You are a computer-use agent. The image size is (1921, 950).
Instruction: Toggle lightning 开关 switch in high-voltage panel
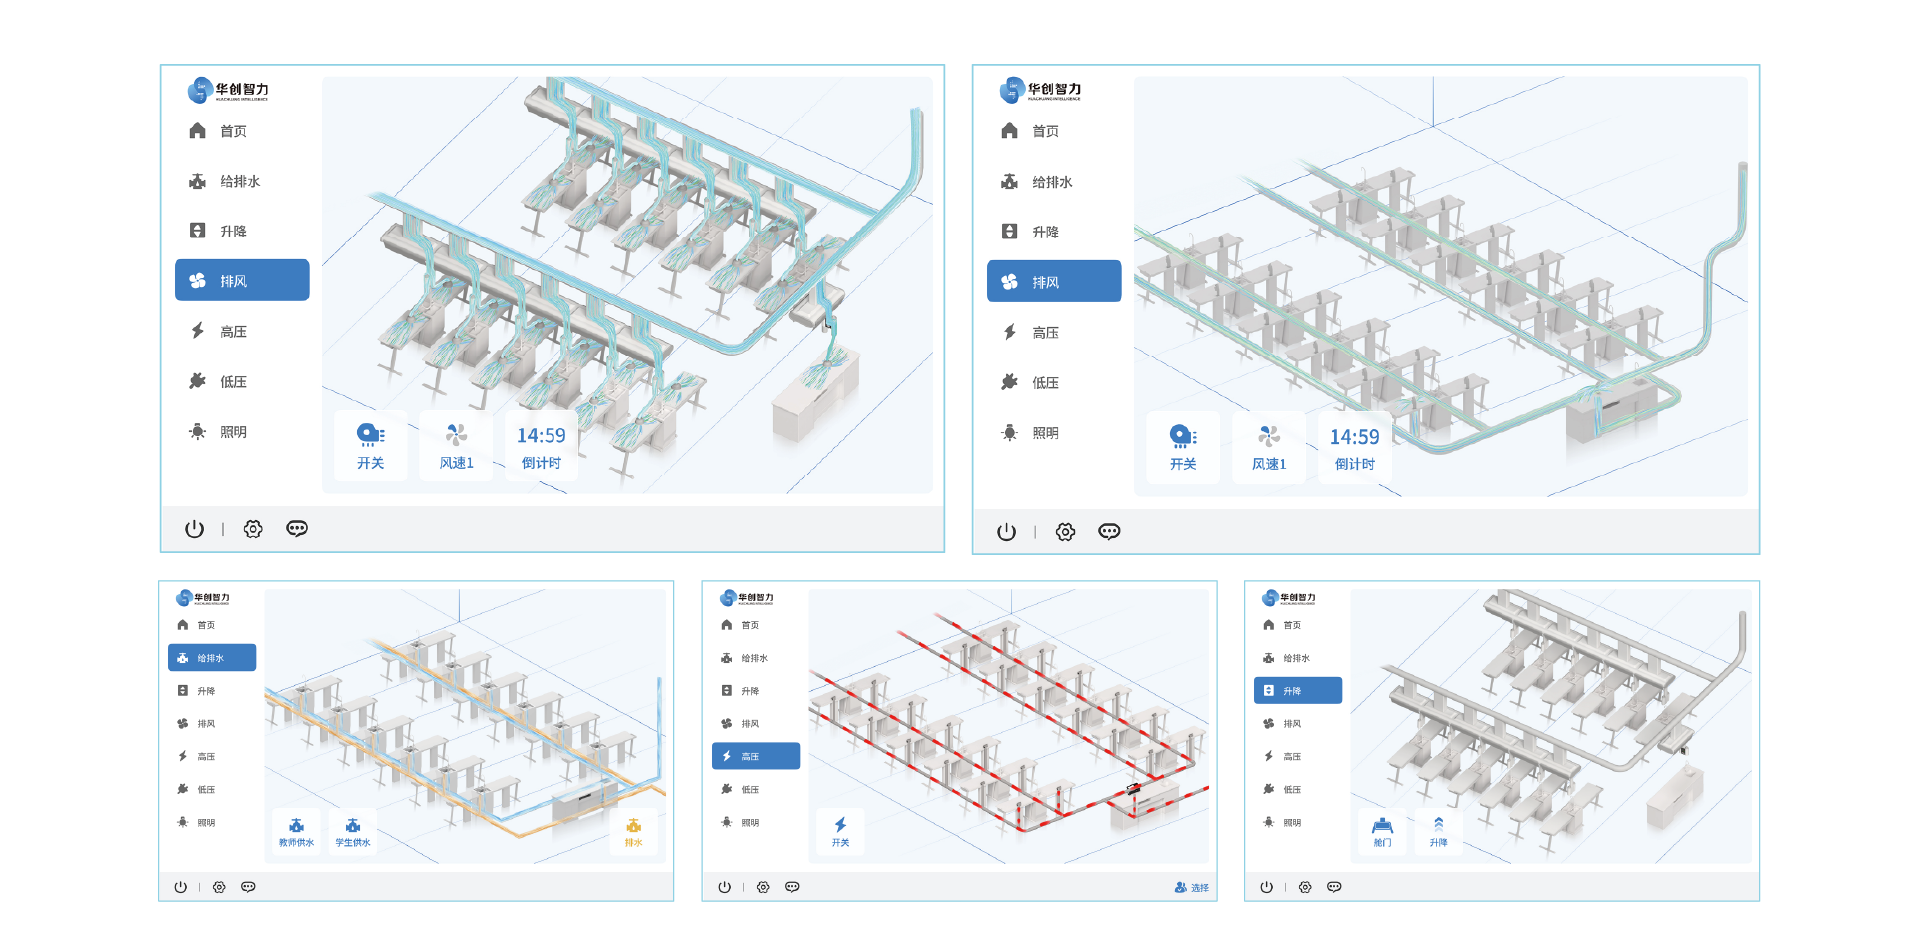point(840,831)
